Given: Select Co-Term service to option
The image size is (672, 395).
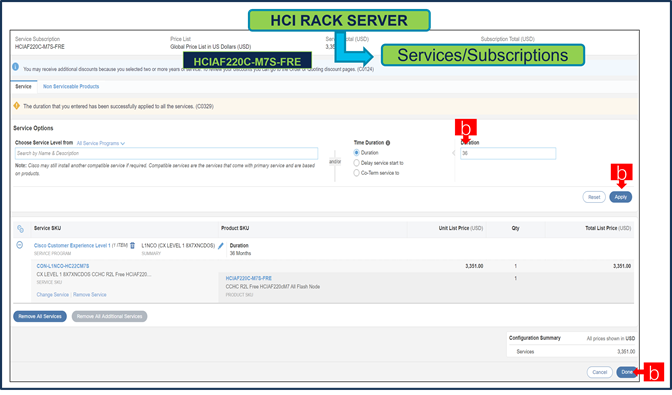Looking at the screenshot, I should pyautogui.click(x=356, y=173).
